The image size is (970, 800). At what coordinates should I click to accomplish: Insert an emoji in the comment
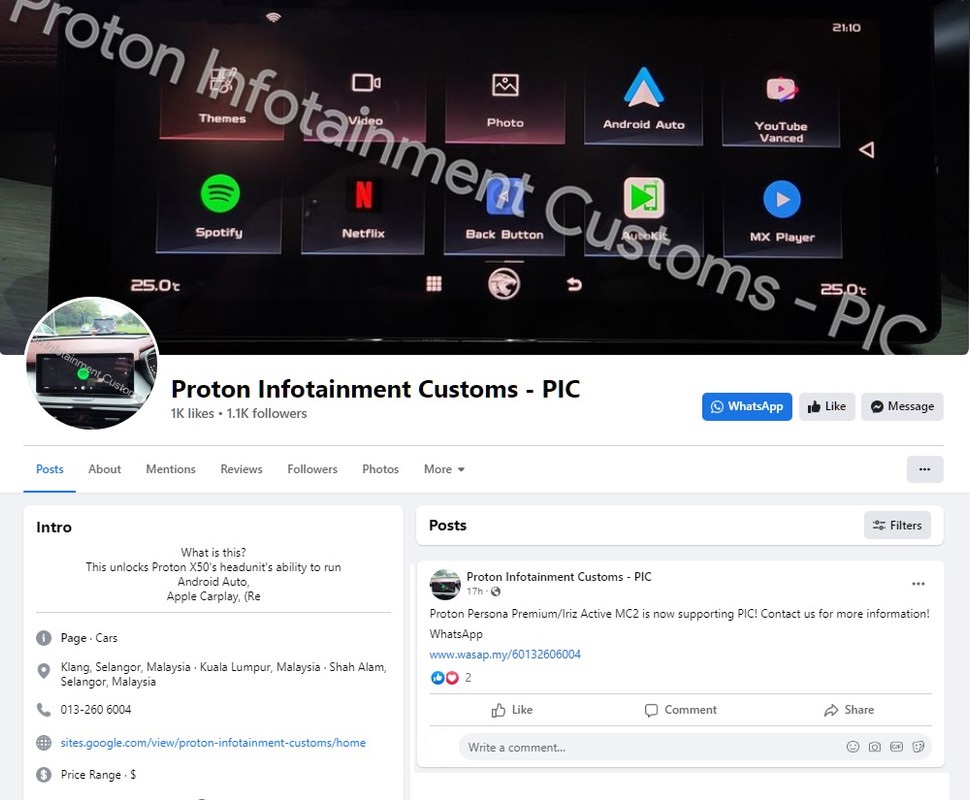pyautogui.click(x=852, y=747)
